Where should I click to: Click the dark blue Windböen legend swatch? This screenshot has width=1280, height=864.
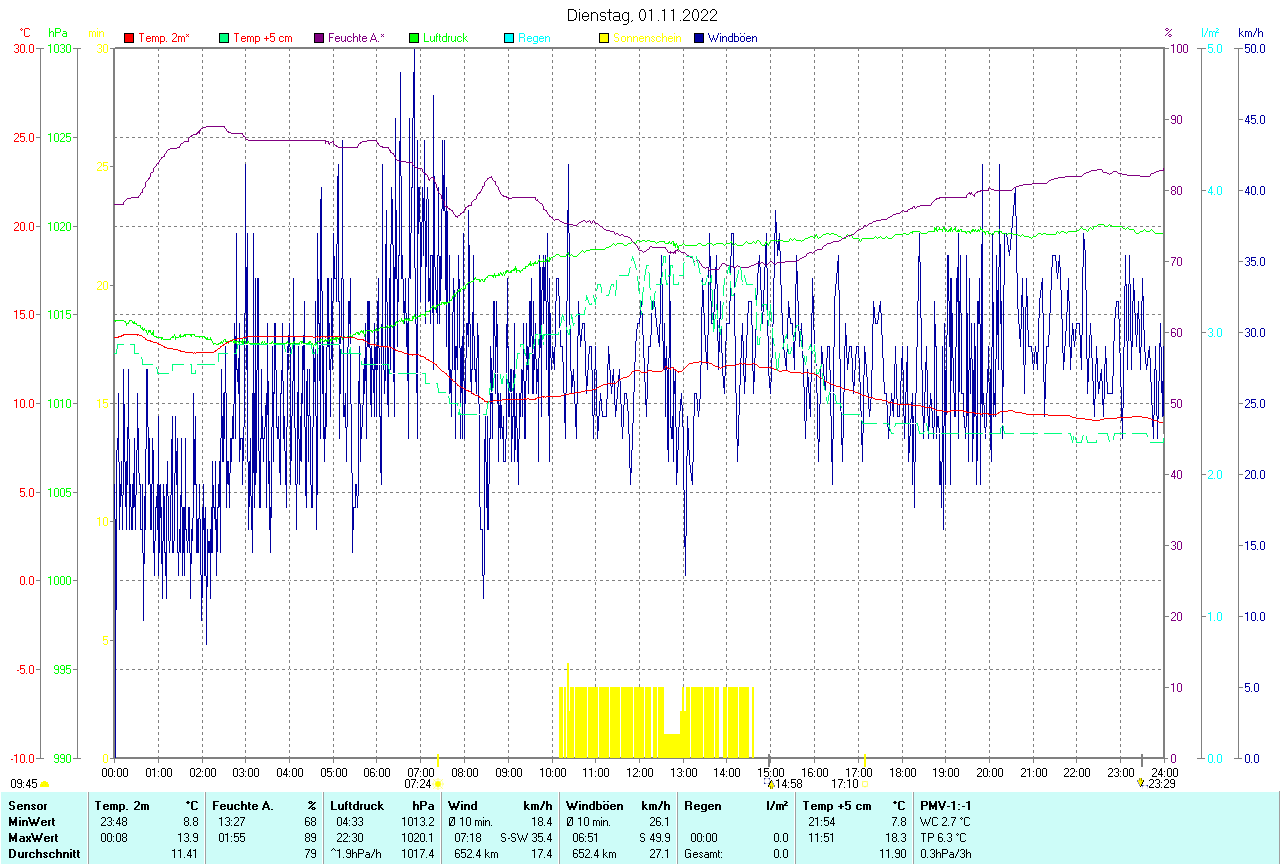[x=699, y=38]
